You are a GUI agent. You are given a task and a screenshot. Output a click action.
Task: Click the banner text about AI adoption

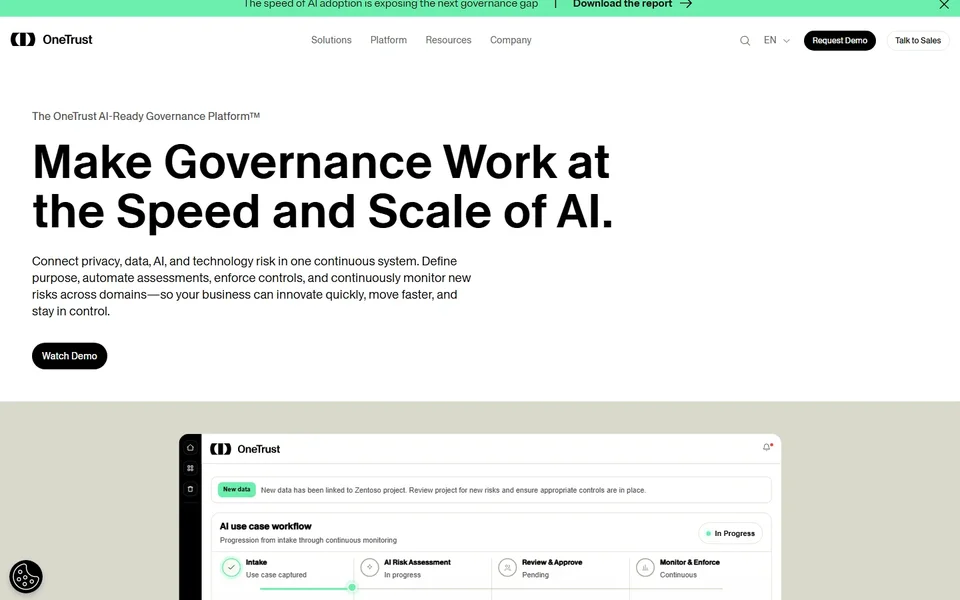[390, 4]
